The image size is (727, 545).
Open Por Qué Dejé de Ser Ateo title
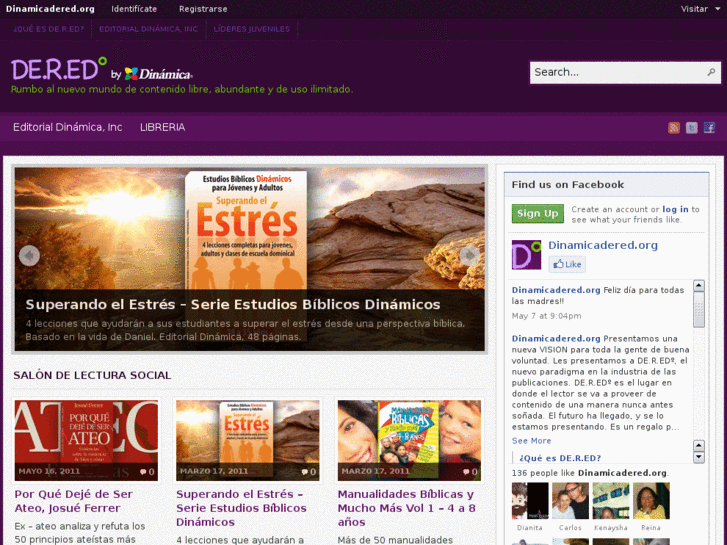74,501
